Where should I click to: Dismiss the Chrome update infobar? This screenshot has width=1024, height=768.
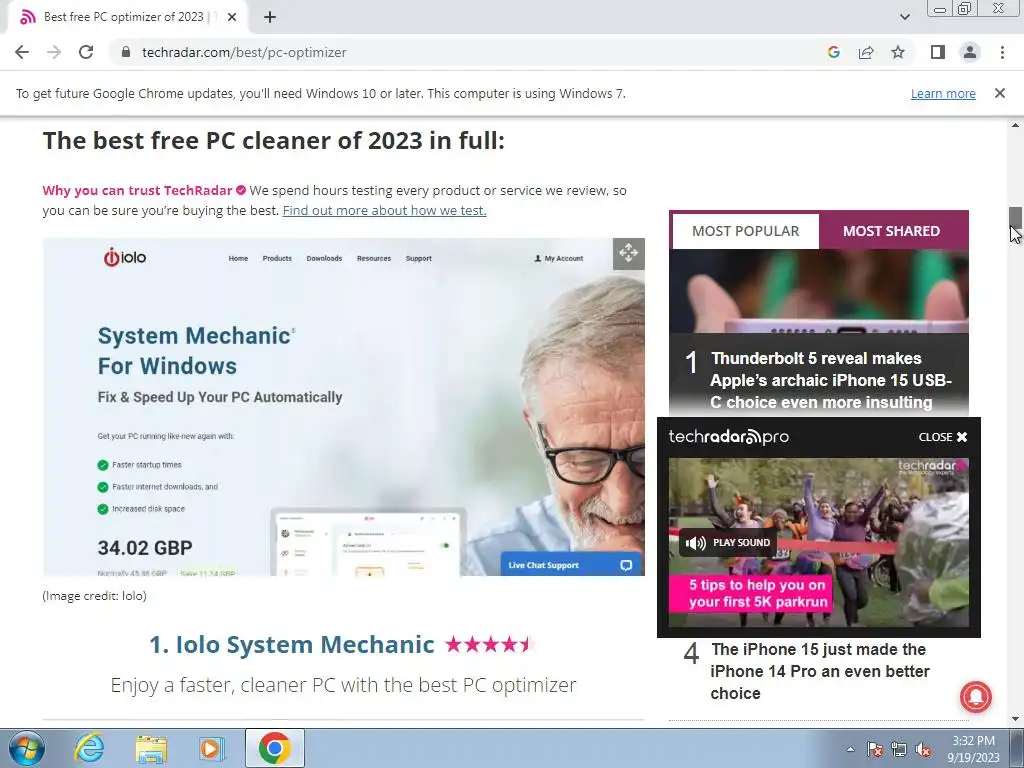[x=999, y=93]
